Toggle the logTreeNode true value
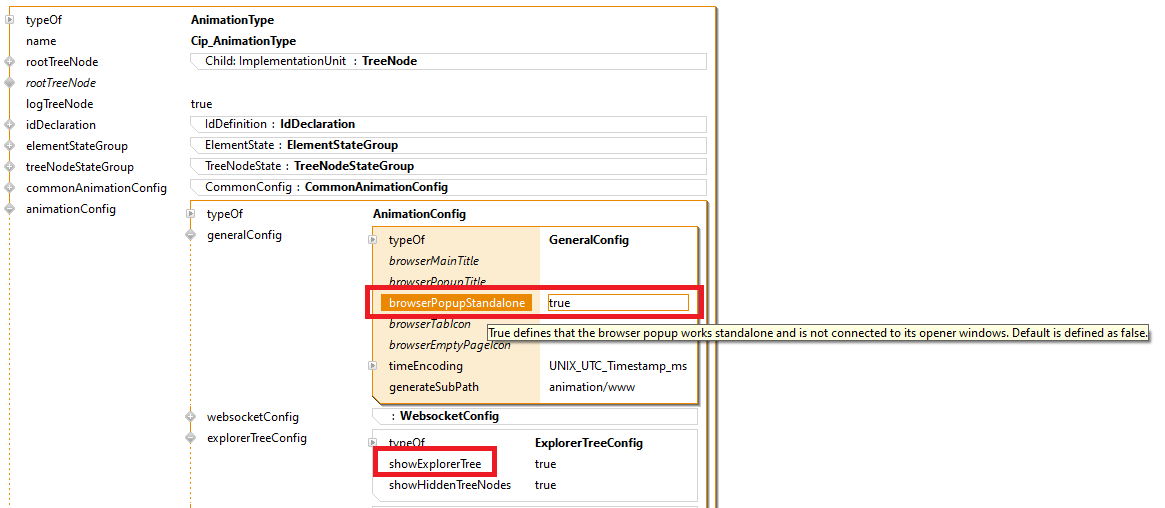This screenshot has width=1165, height=508. (x=201, y=104)
